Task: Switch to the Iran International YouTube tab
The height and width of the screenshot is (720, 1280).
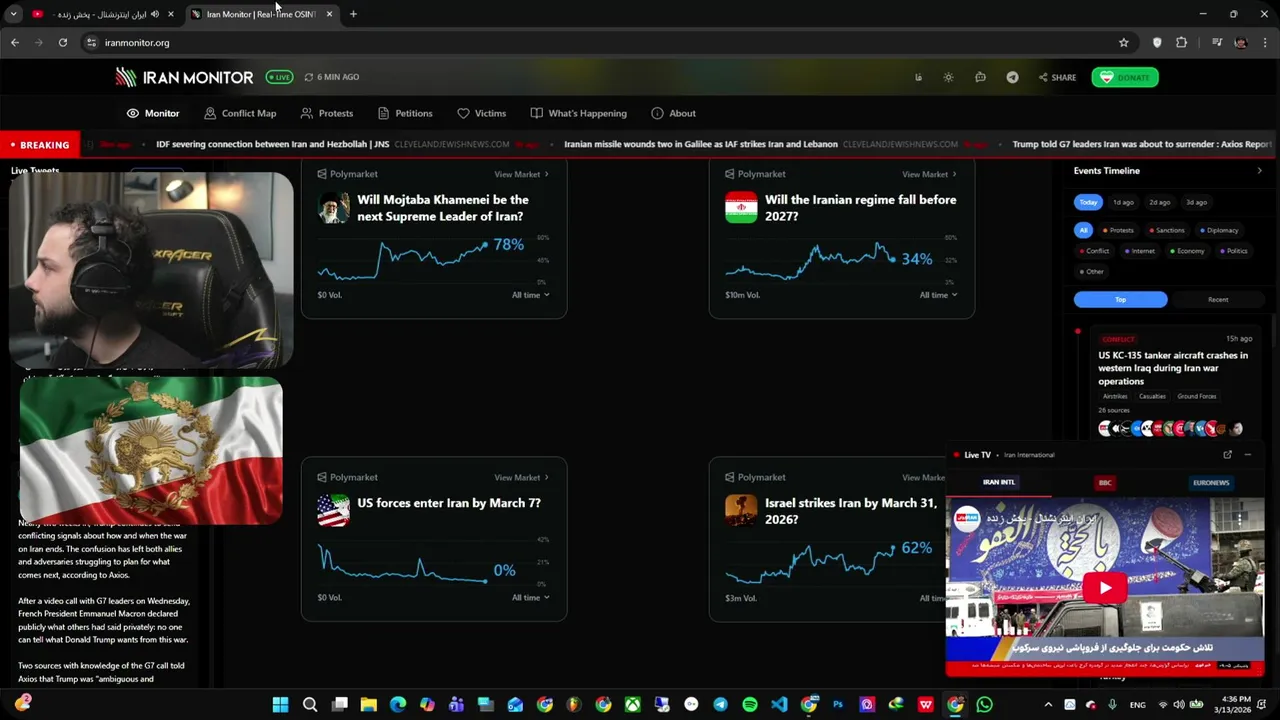Action: coord(100,14)
